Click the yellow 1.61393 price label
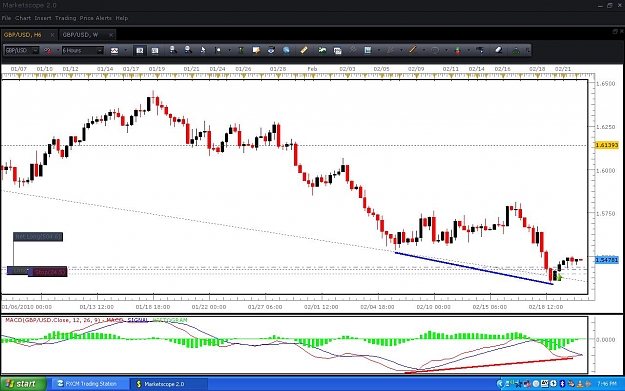 pos(606,145)
